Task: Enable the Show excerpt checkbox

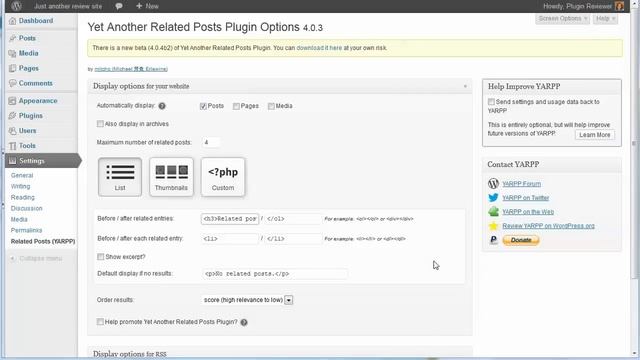Action: click(x=100, y=257)
